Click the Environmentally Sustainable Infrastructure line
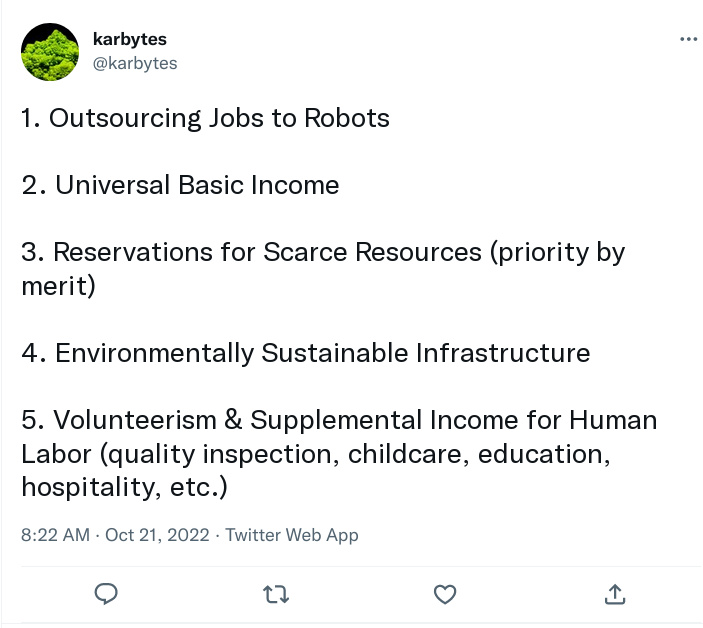The width and height of the screenshot is (703, 628). pos(306,353)
